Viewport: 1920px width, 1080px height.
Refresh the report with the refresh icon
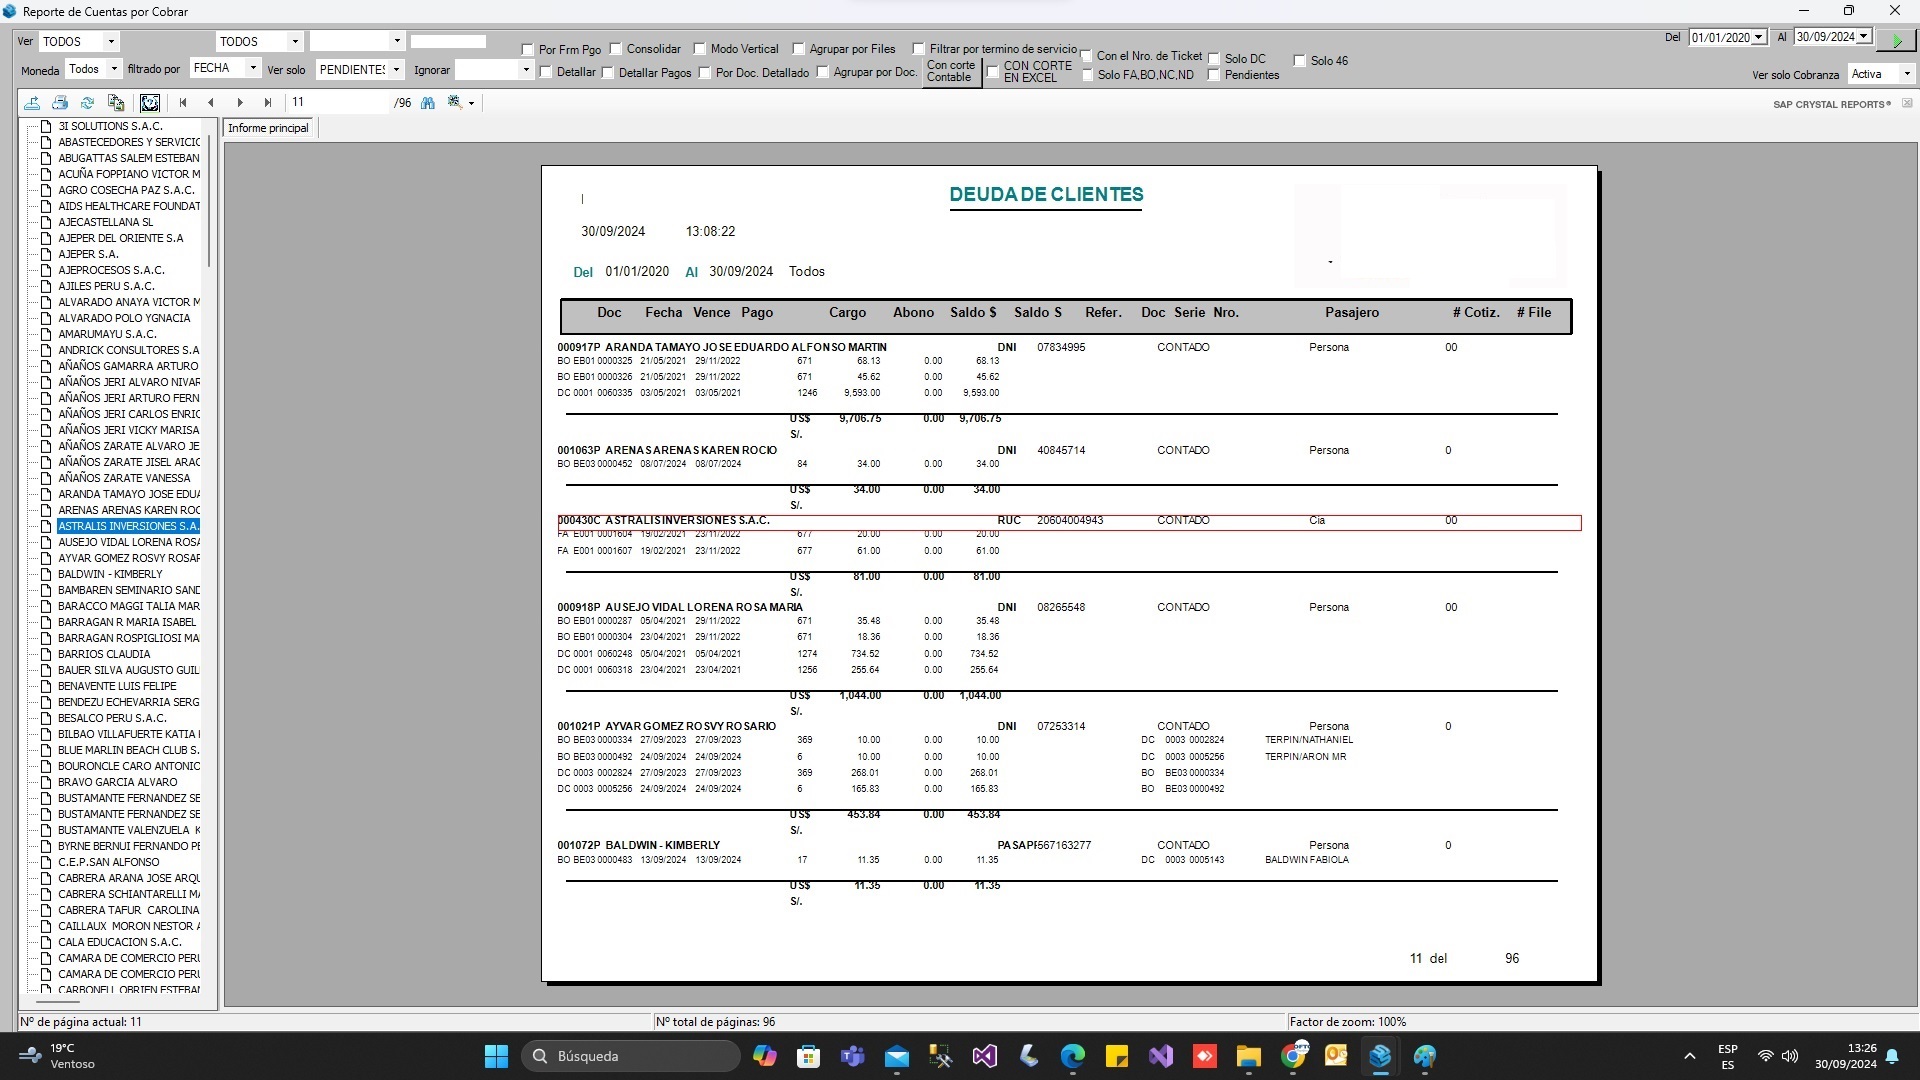point(88,103)
